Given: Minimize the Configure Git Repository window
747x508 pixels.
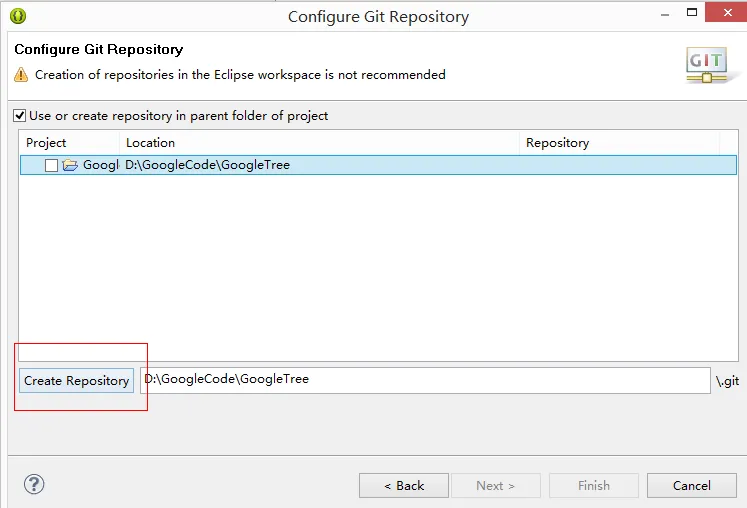Looking at the screenshot, I should [665, 14].
